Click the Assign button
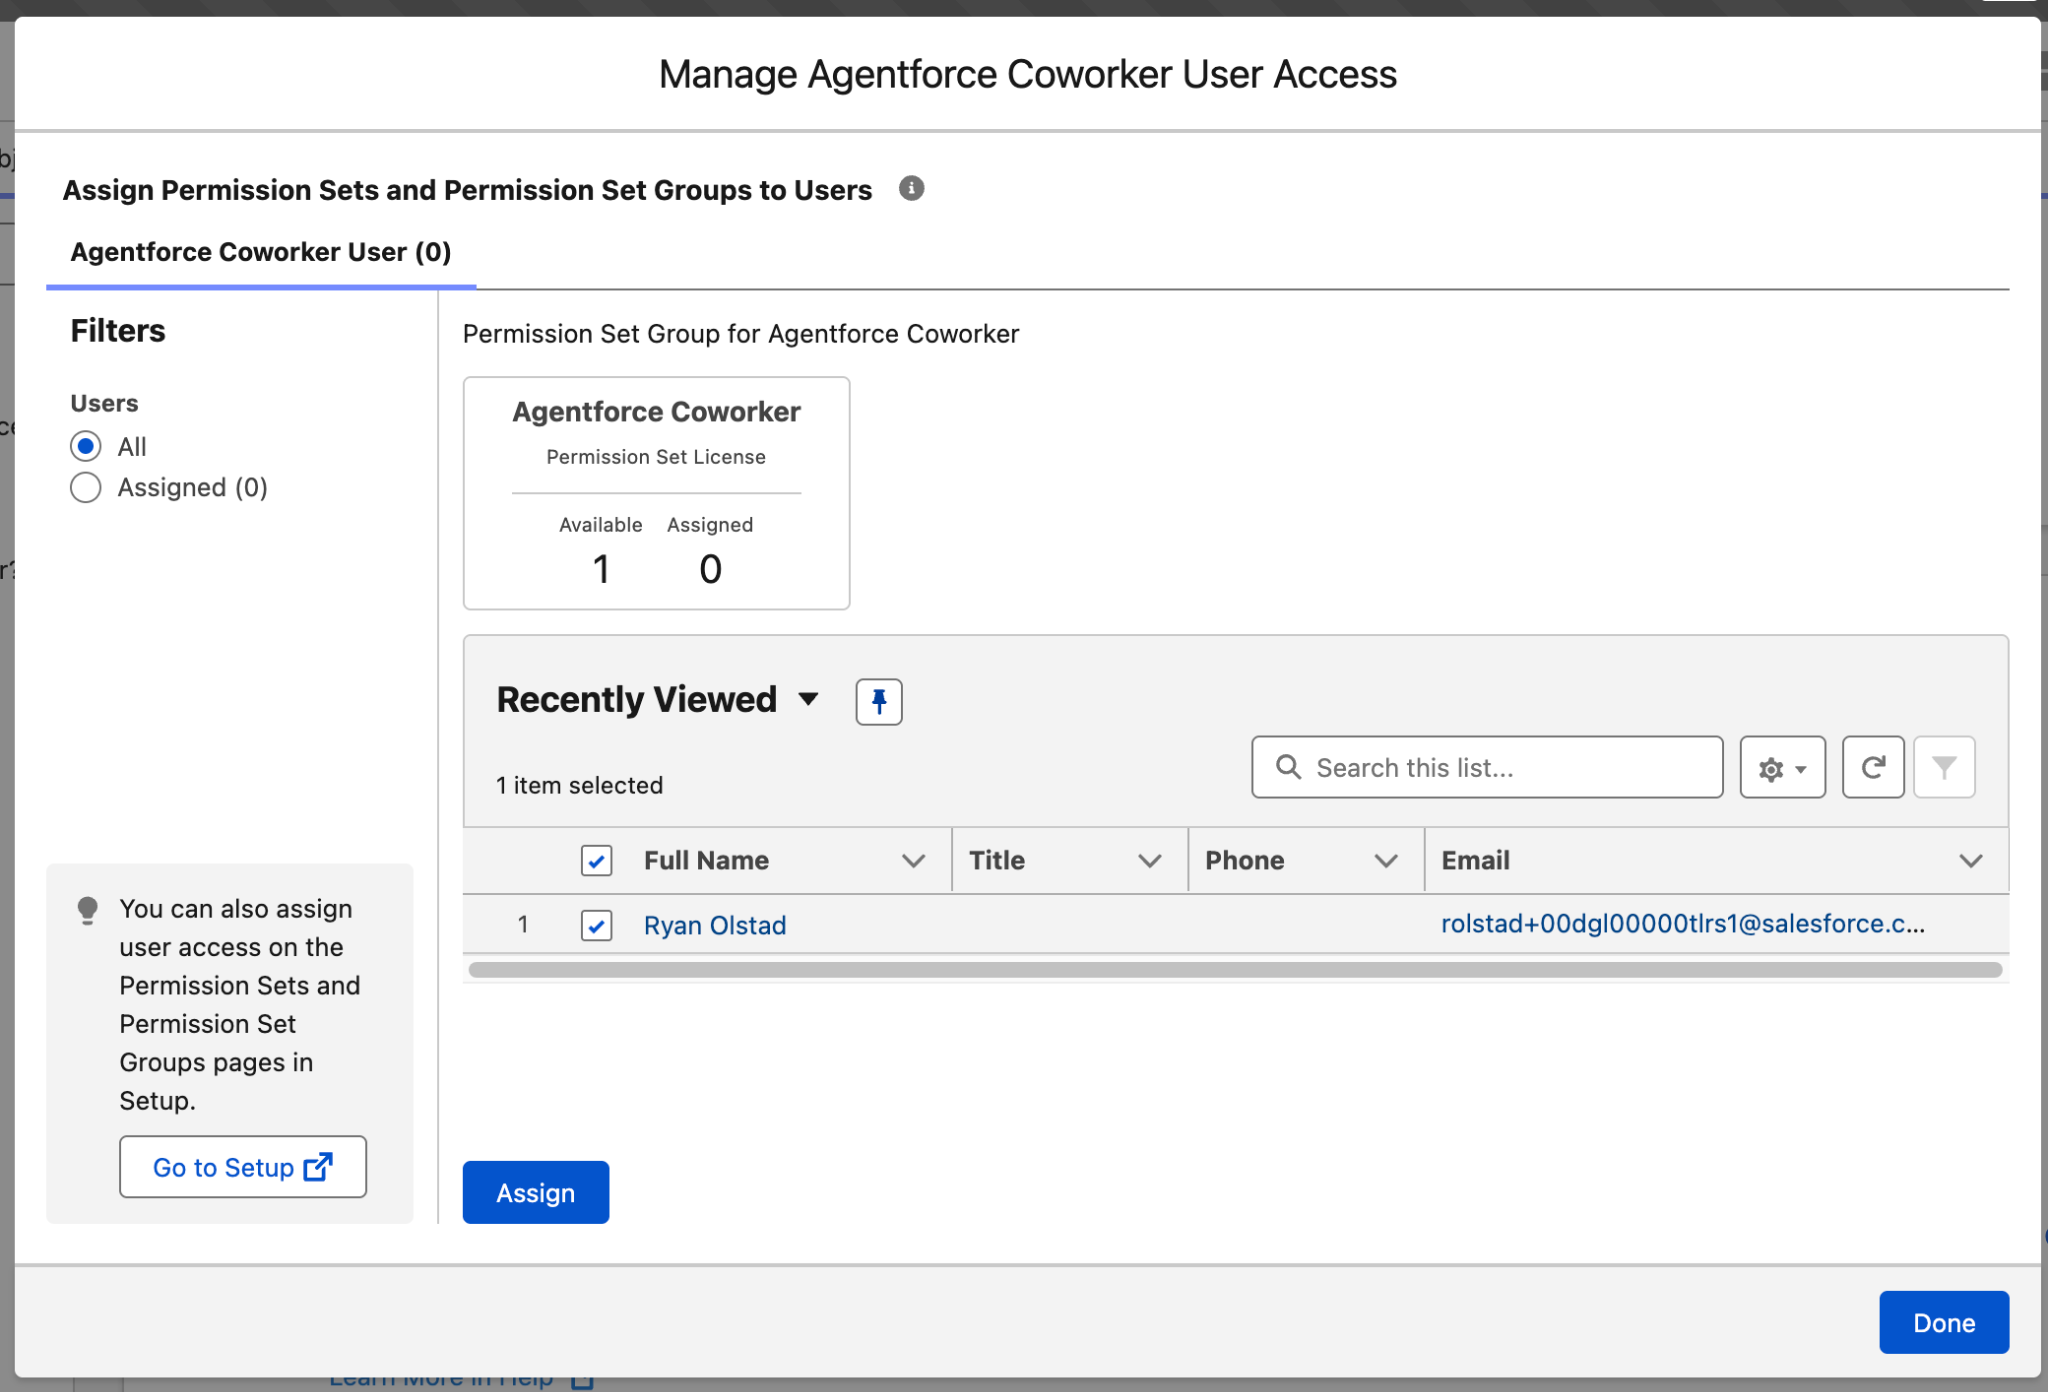The width and height of the screenshot is (2048, 1392). point(536,1192)
